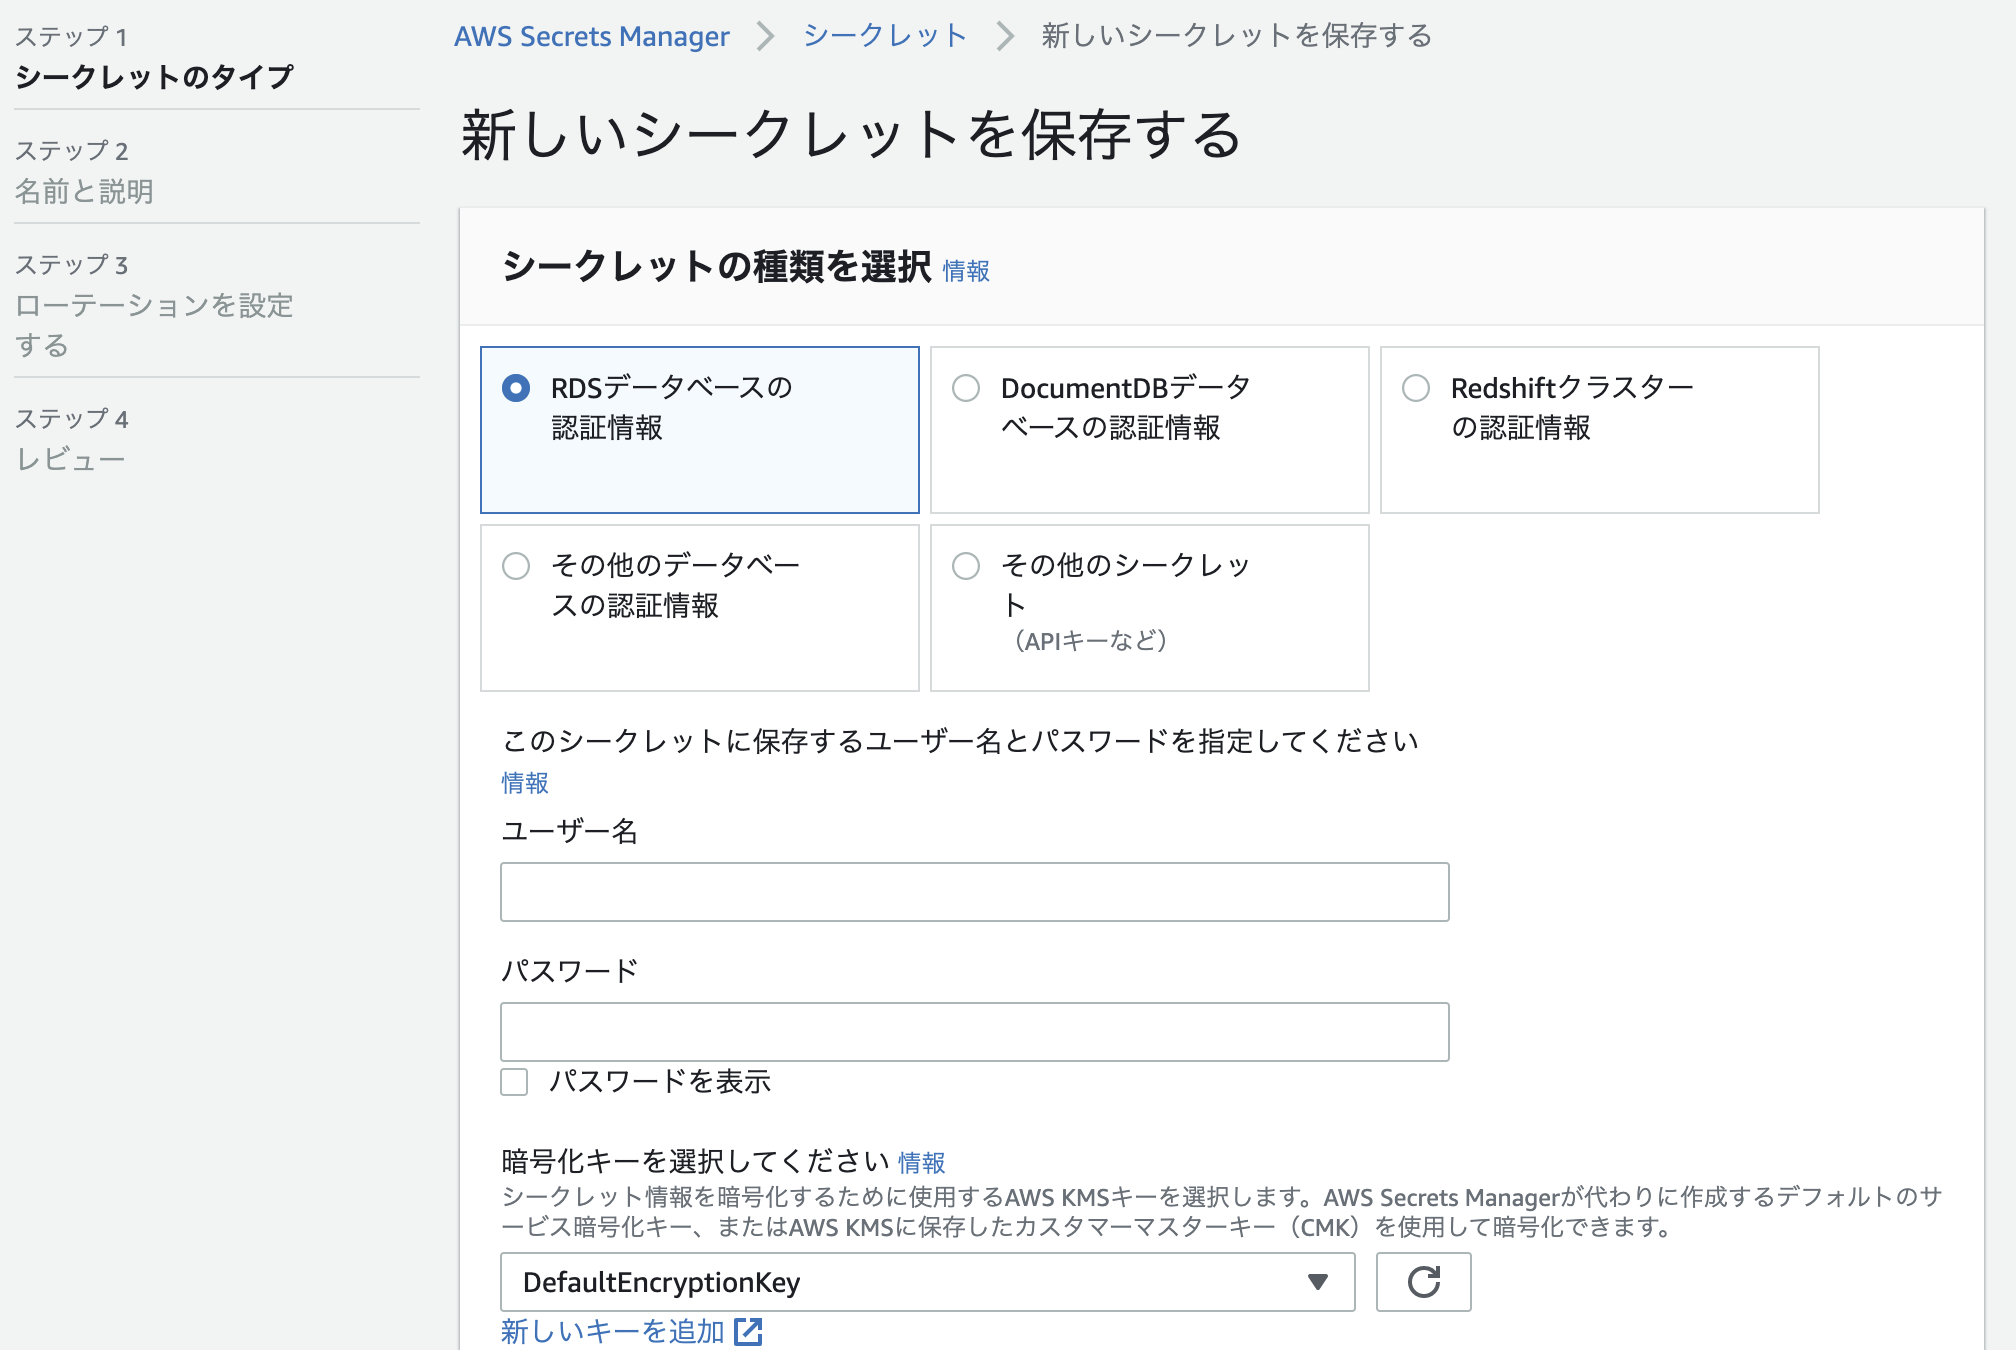Select その他のデータベースの認証情報 radio option
Image resolution: width=2016 pixels, height=1350 pixels.
click(x=516, y=566)
